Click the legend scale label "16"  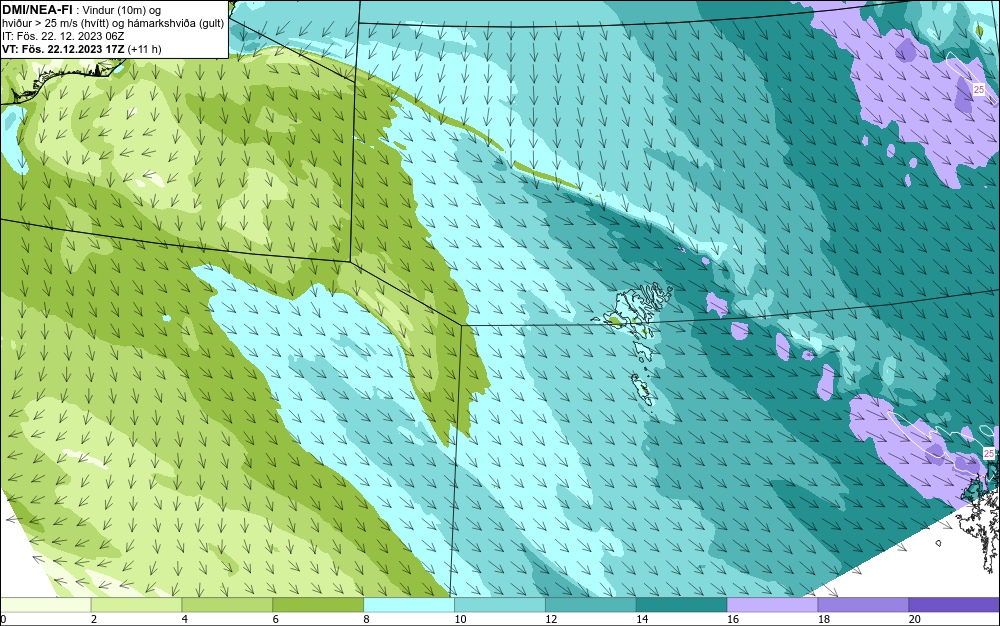[x=733, y=619]
